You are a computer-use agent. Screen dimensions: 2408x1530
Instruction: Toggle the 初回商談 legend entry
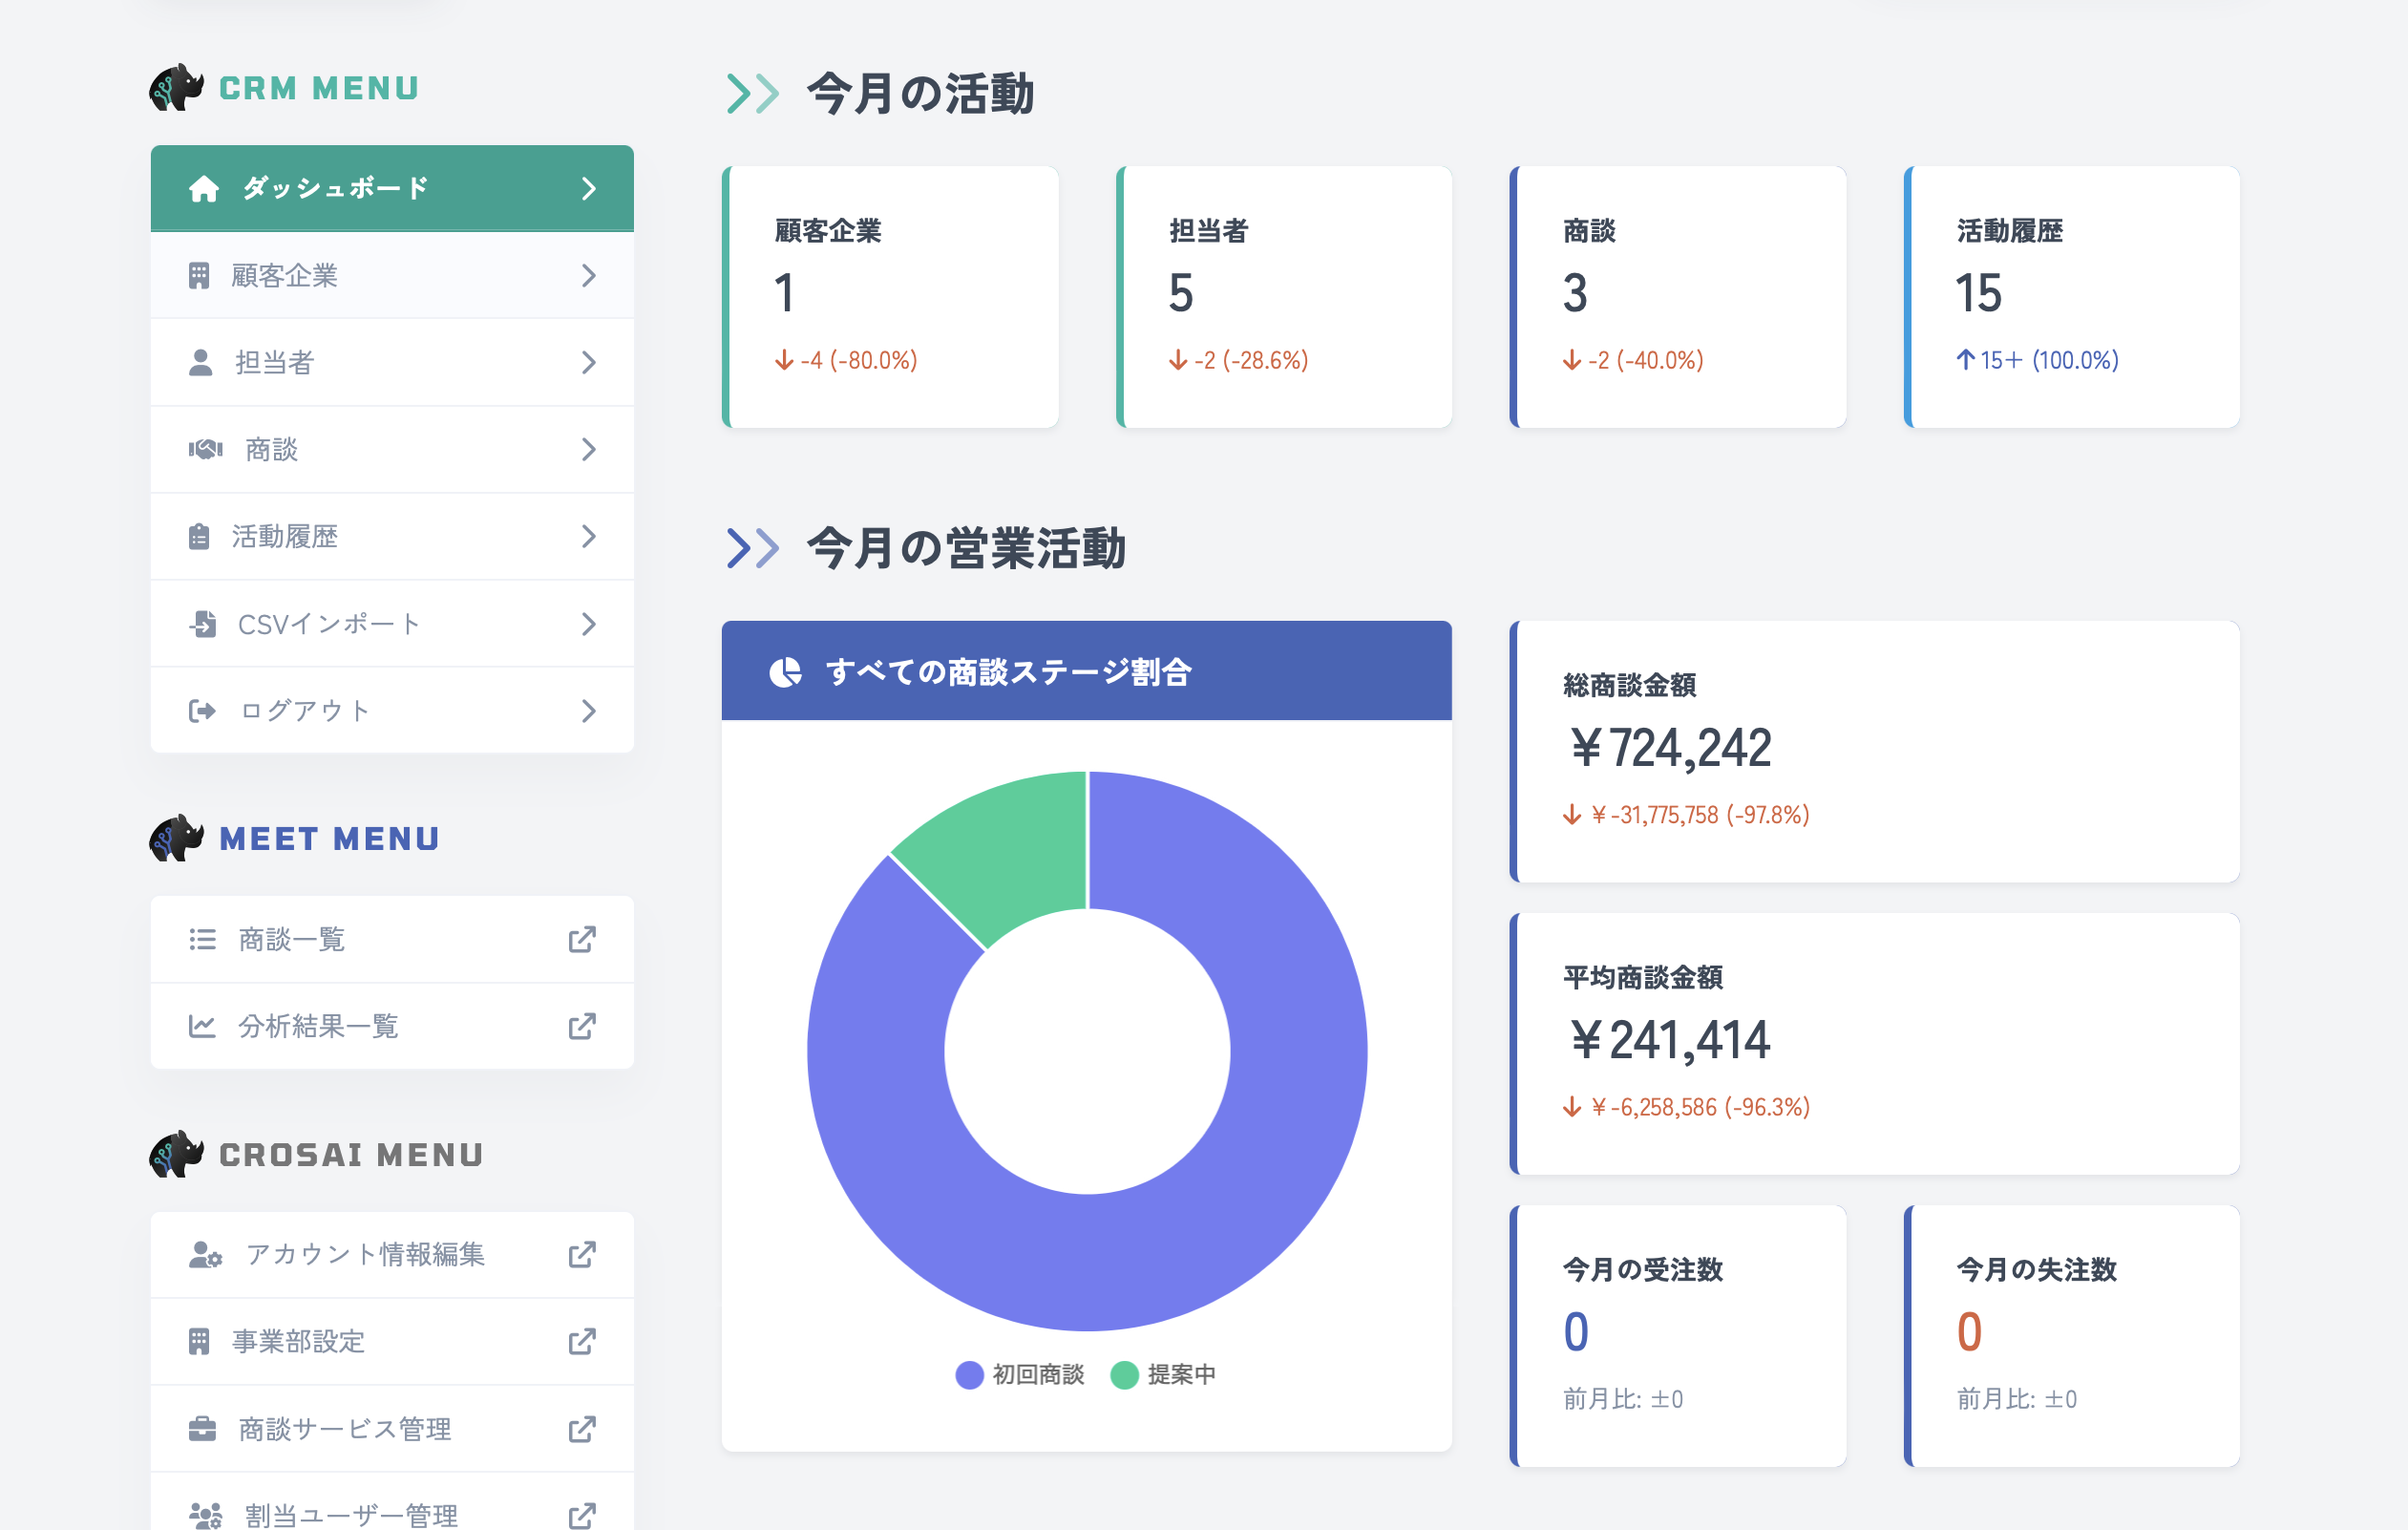1021,1374
